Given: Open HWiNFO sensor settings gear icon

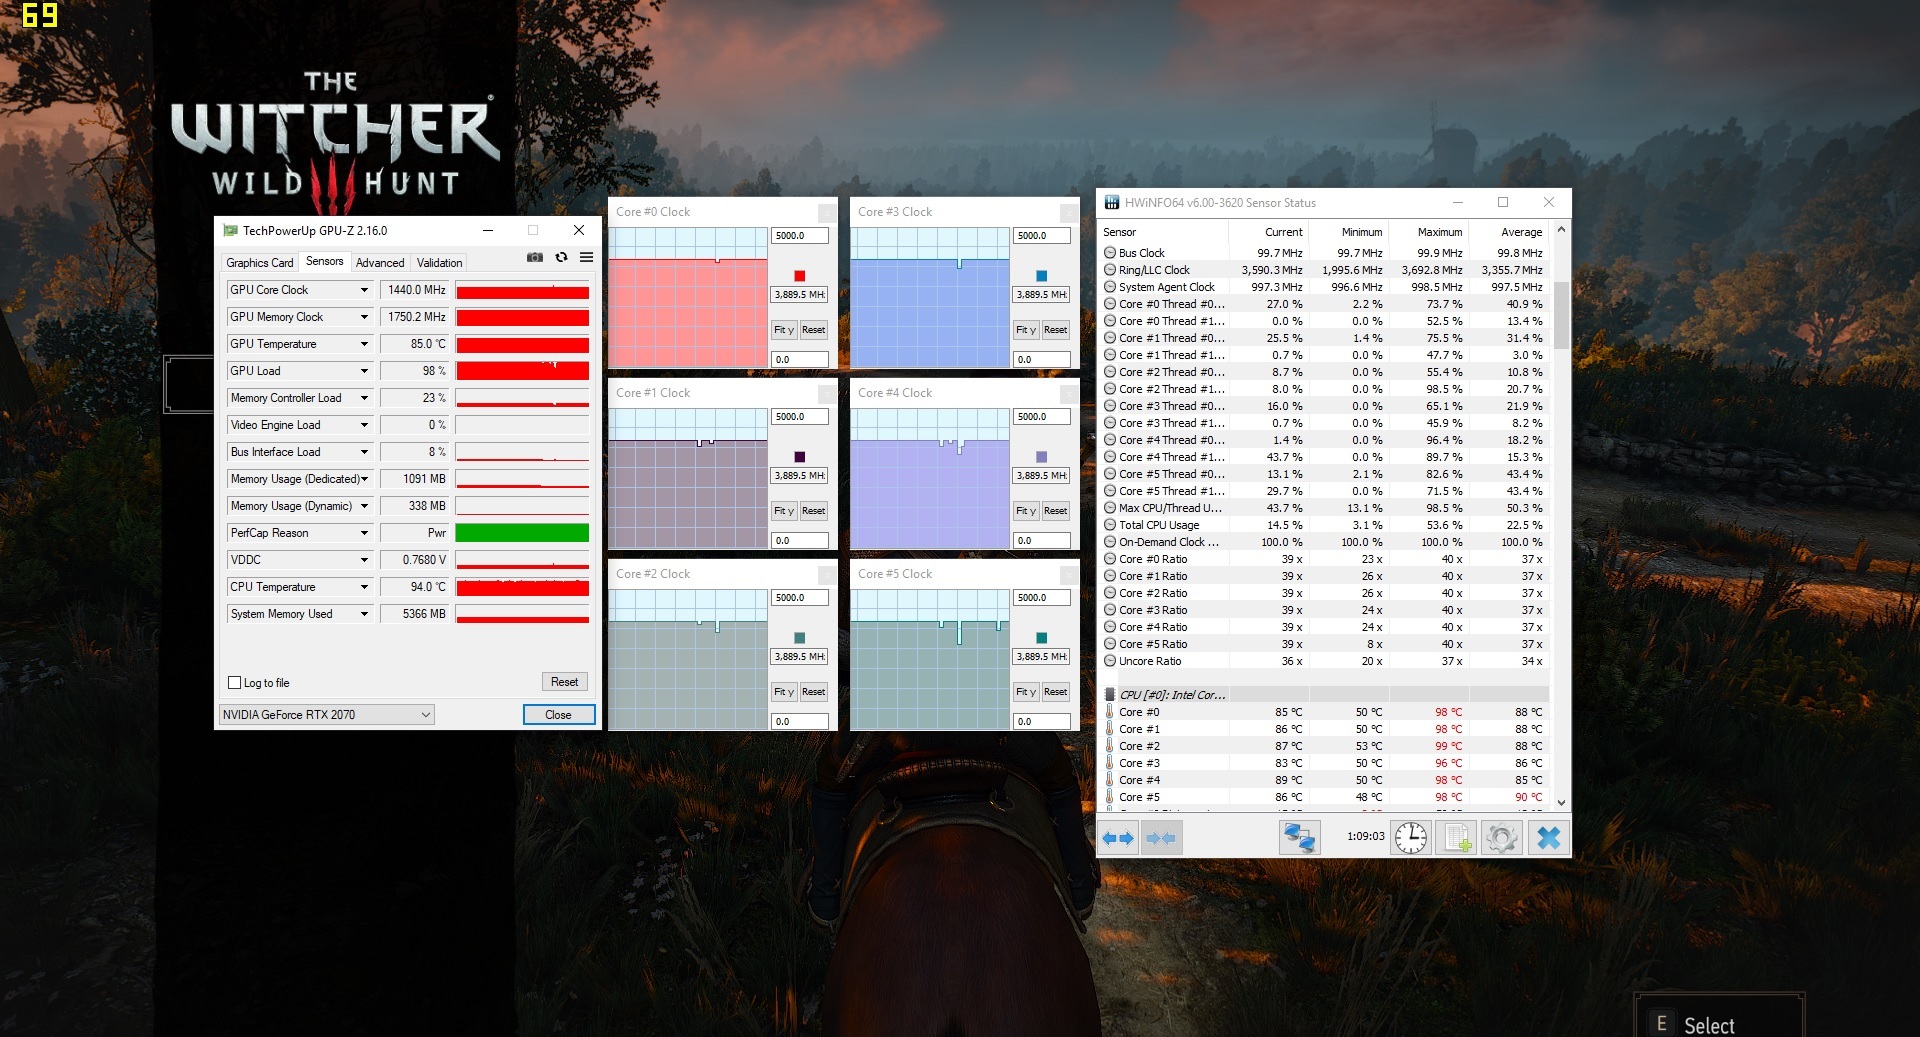Looking at the screenshot, I should (x=1501, y=838).
